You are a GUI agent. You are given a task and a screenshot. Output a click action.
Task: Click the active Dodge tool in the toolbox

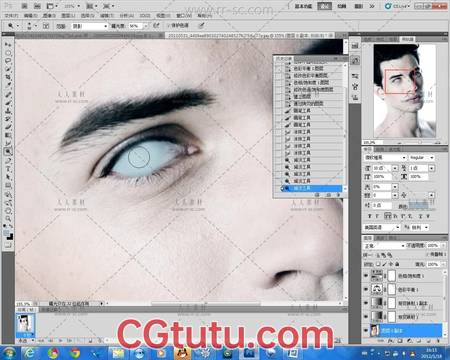8,152
